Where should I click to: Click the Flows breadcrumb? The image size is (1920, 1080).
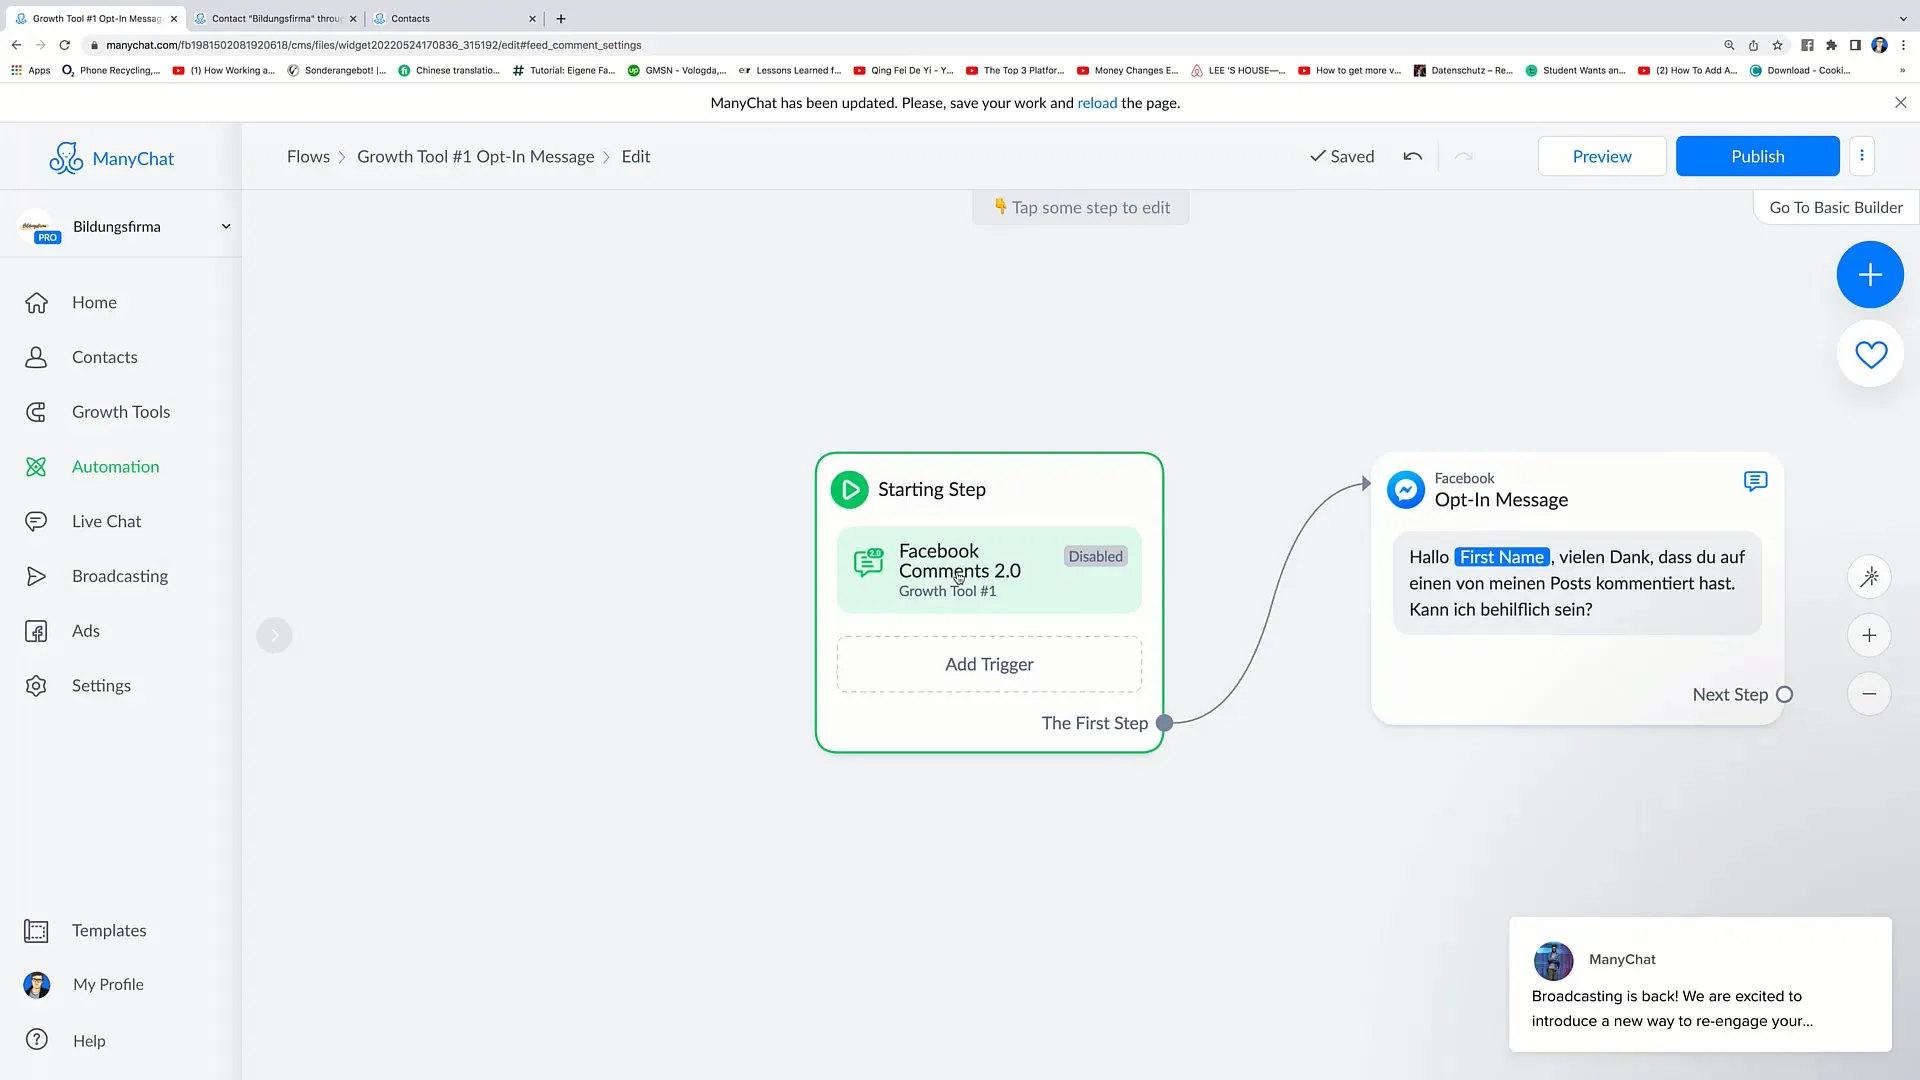pyautogui.click(x=308, y=157)
